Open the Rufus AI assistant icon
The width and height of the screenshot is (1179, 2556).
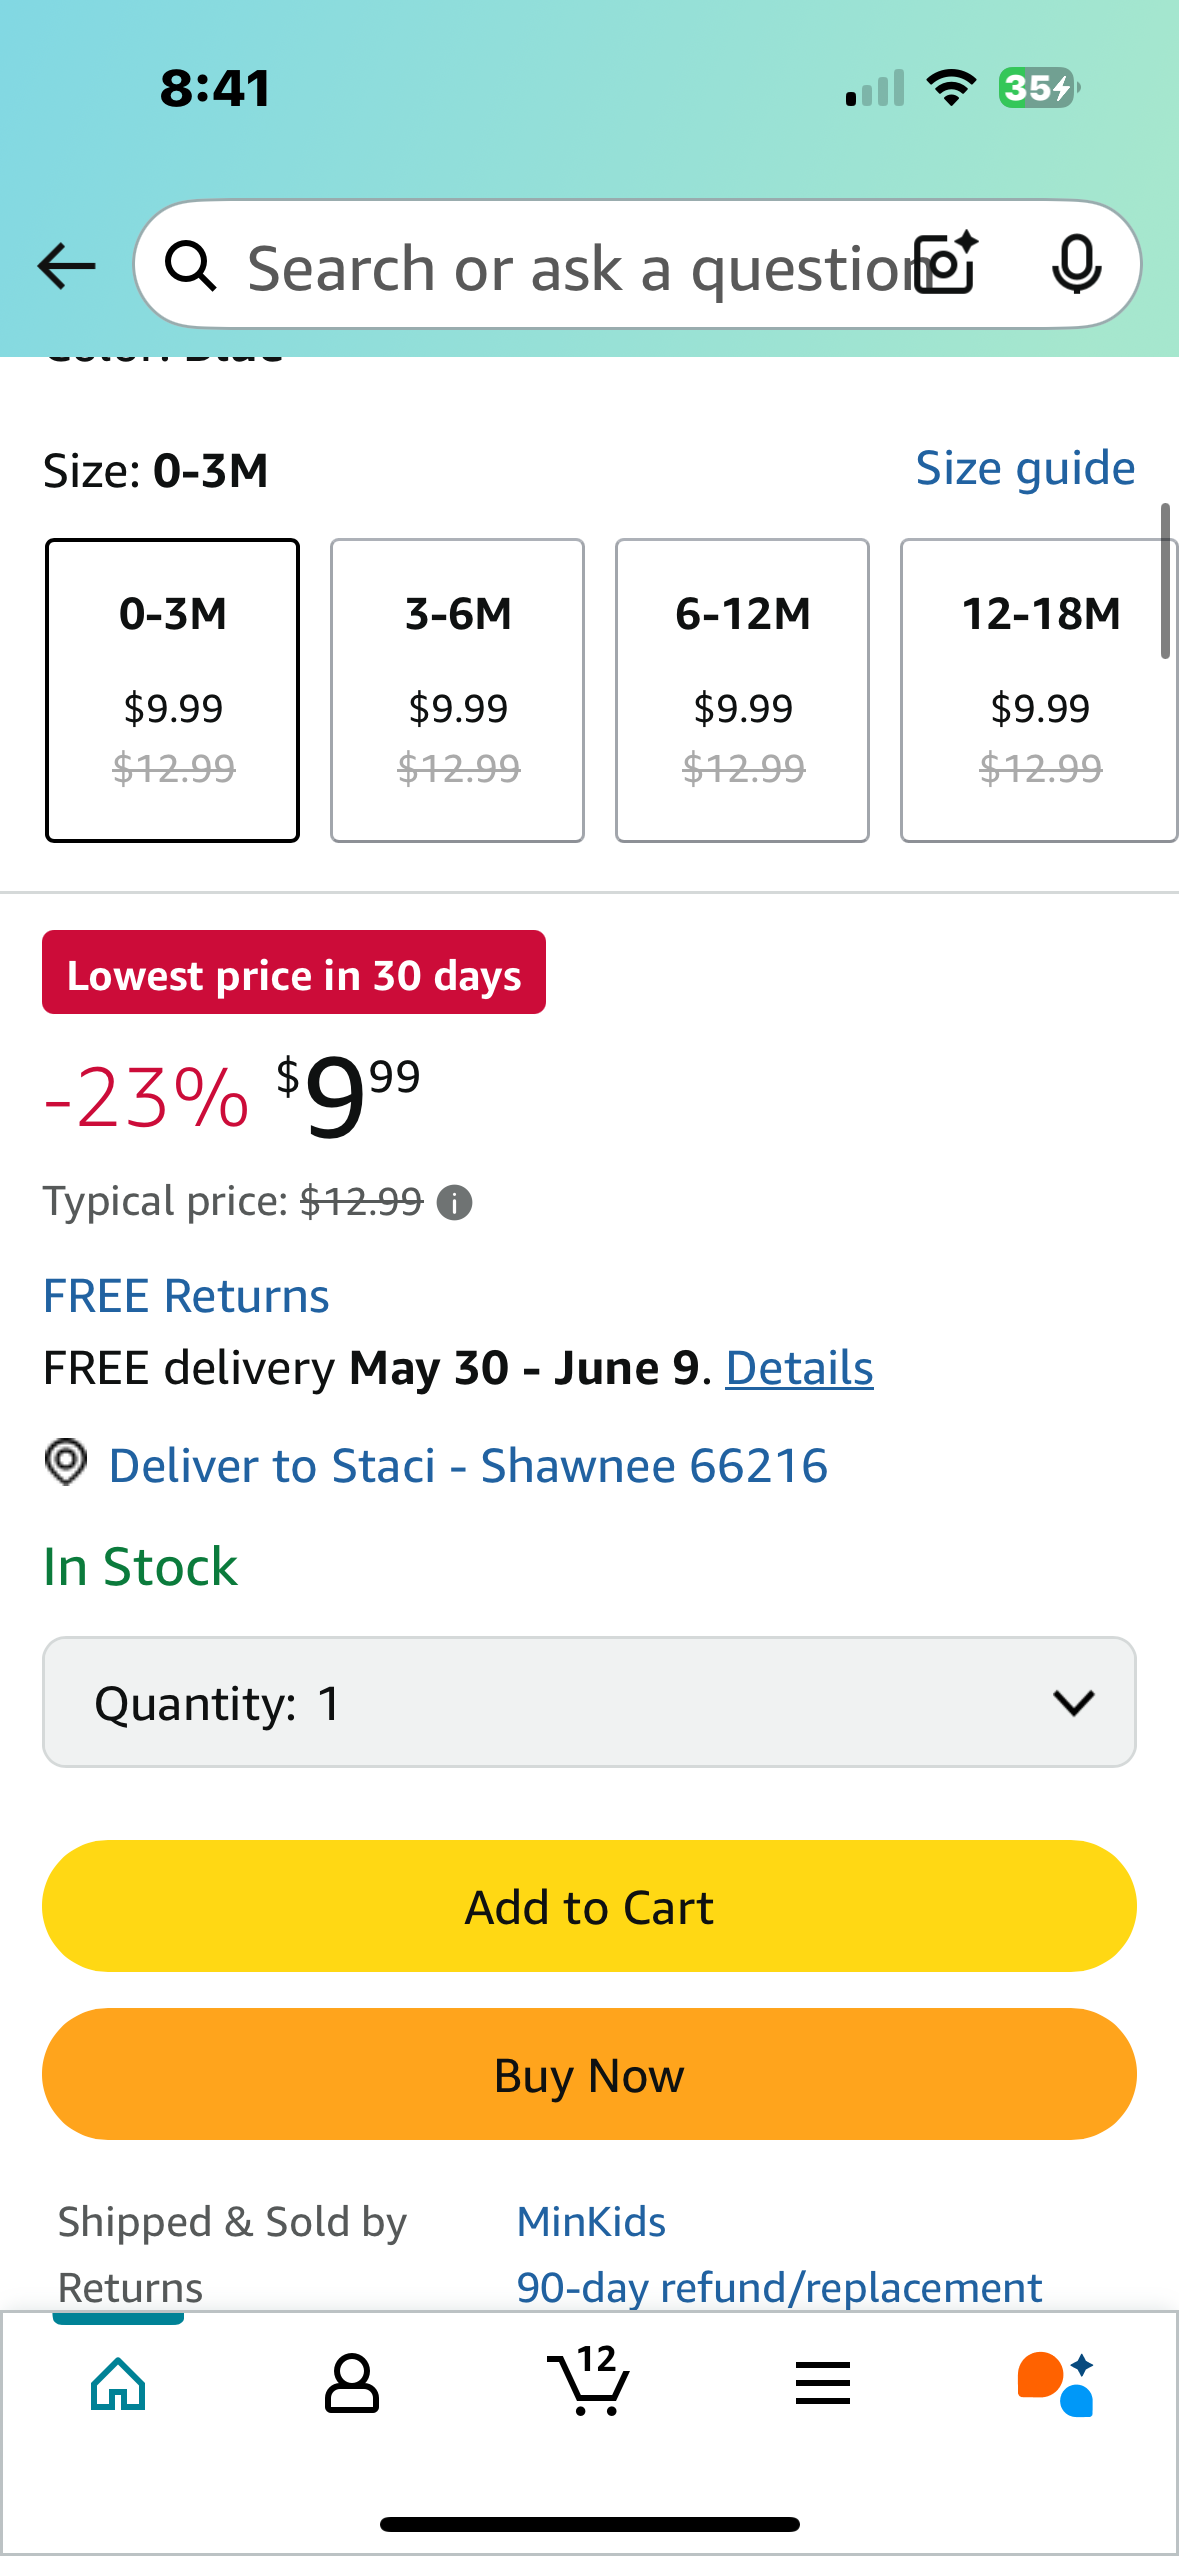1056,2384
